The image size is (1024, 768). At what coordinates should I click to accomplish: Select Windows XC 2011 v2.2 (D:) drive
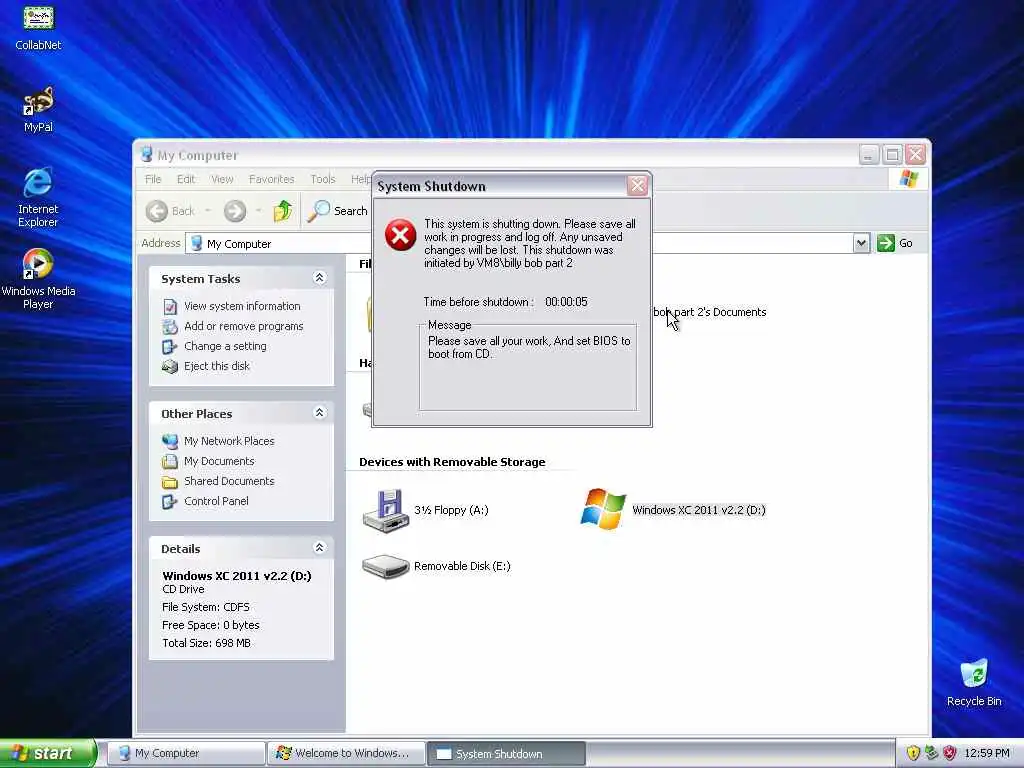[x=673, y=509]
